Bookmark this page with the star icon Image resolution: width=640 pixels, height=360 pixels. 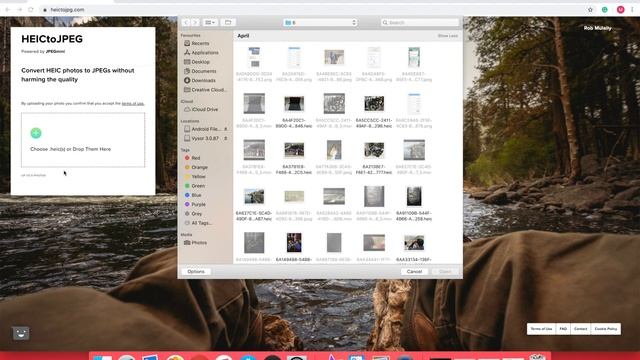point(590,9)
